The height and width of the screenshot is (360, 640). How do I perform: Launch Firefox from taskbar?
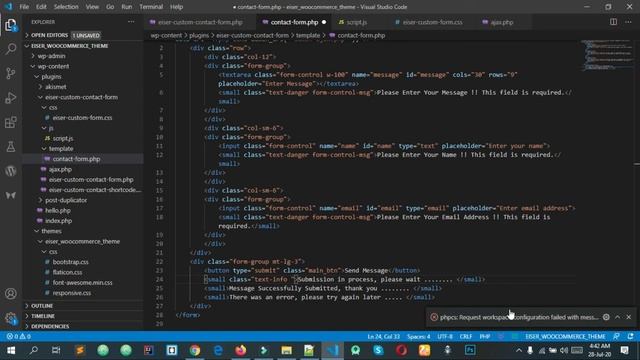[241, 350]
